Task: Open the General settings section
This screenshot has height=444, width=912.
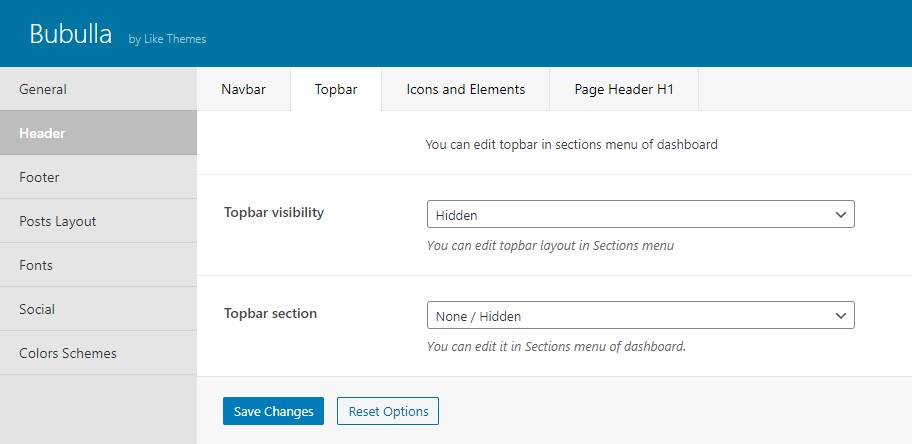Action: [x=98, y=89]
